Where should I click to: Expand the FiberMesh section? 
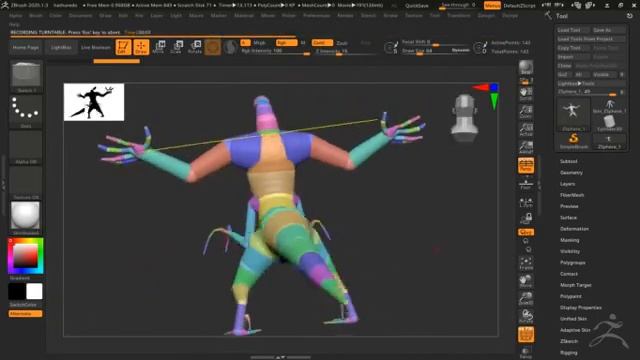coord(572,195)
